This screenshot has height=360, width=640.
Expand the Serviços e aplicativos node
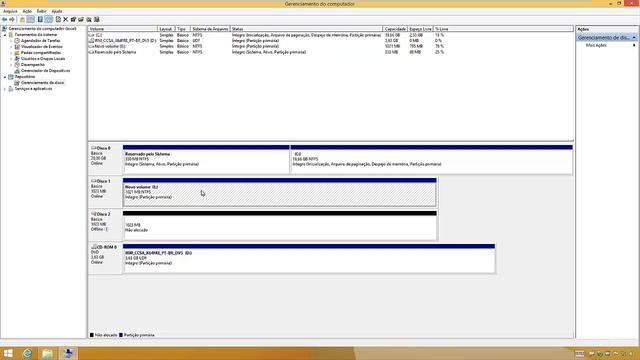(5, 89)
